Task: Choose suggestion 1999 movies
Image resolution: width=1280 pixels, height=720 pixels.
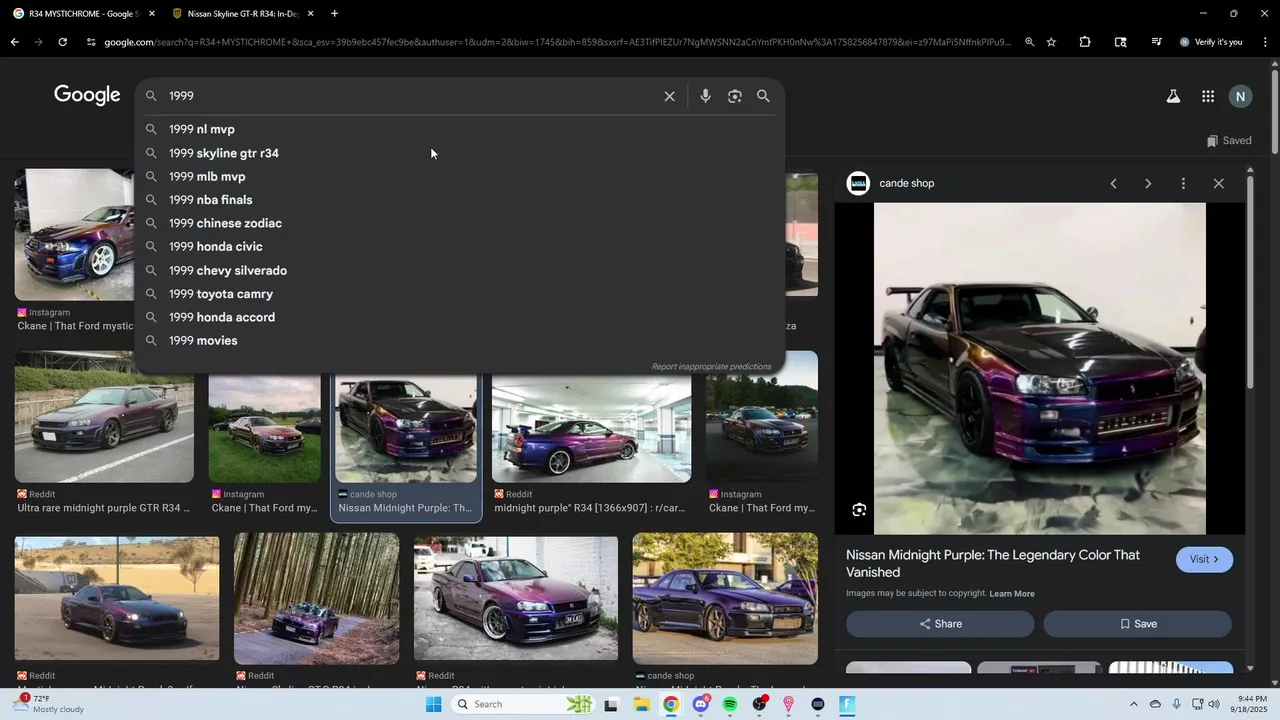Action: click(x=460, y=341)
